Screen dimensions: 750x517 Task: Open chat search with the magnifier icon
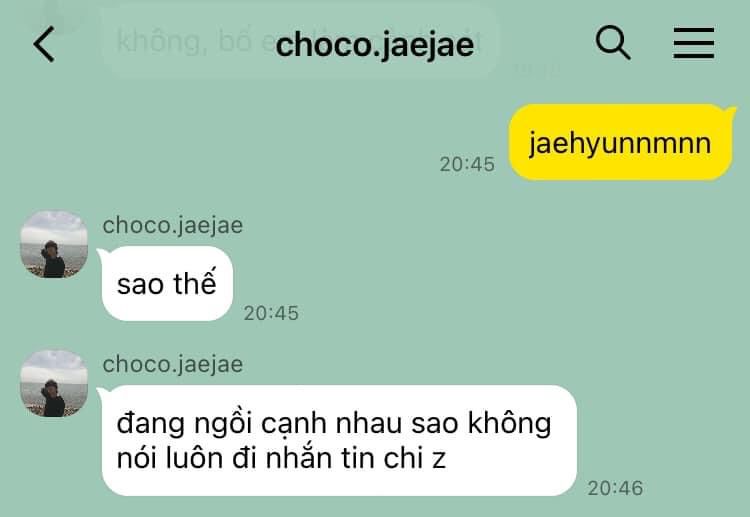click(x=613, y=43)
